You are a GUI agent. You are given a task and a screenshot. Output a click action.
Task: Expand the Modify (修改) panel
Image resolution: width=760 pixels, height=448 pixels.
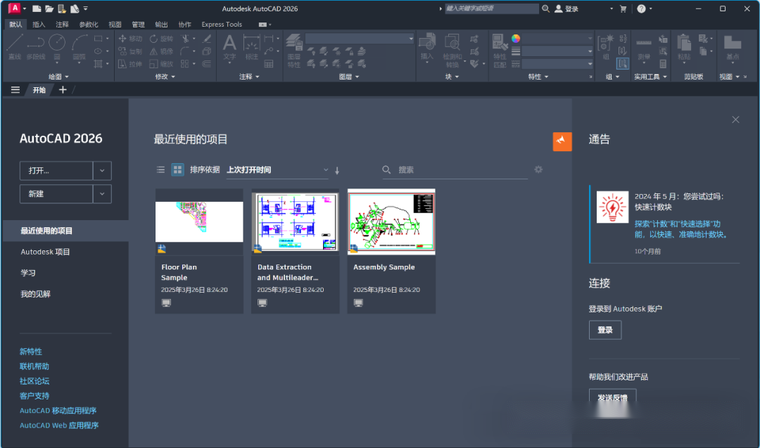tap(165, 77)
